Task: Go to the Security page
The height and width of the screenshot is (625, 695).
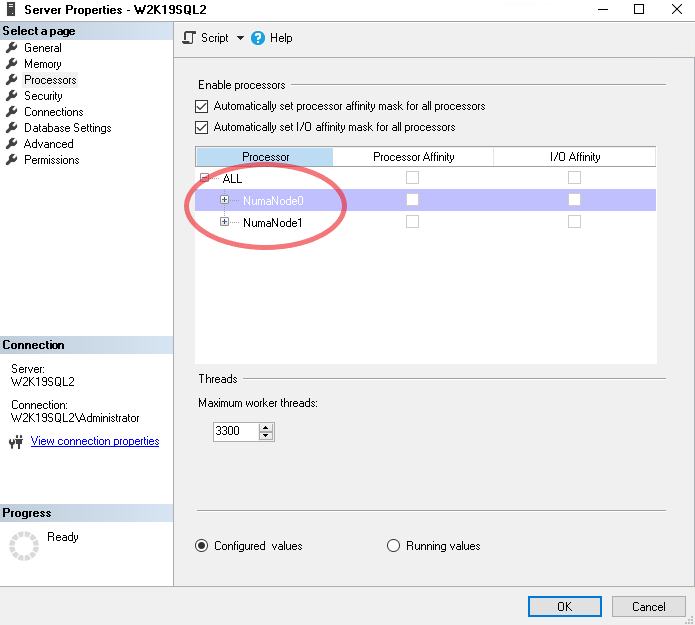Action: [x=43, y=96]
